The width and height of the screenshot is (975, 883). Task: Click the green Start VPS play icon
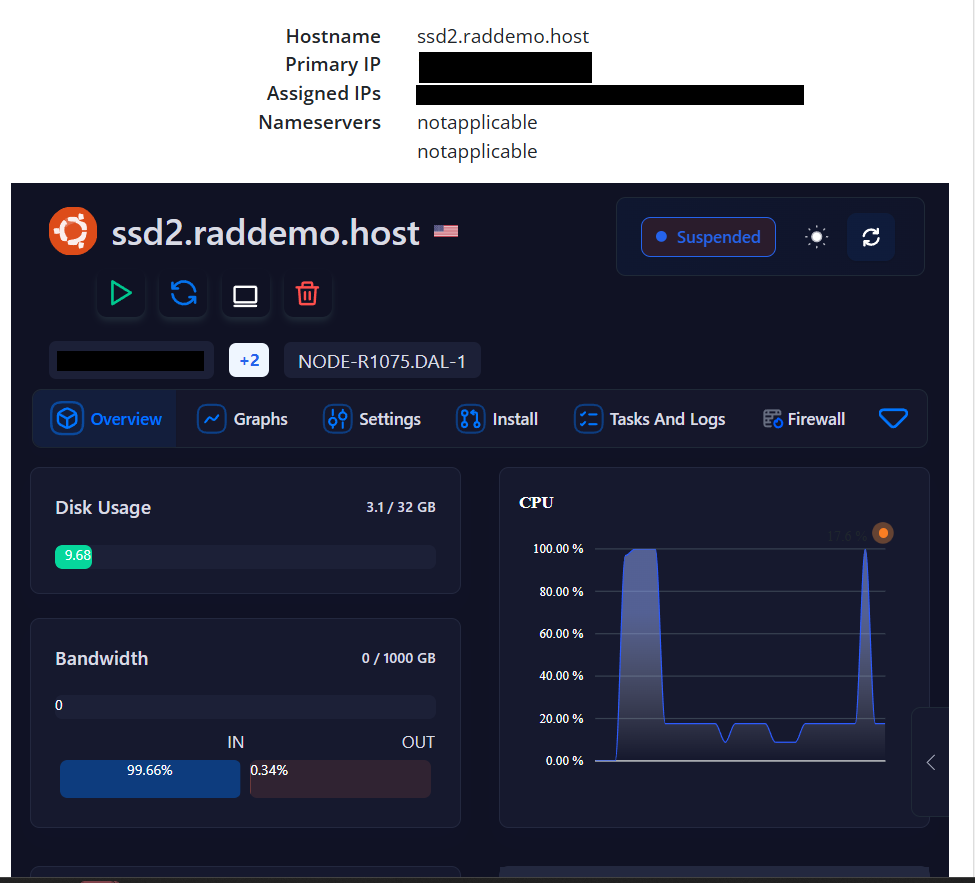(x=121, y=293)
